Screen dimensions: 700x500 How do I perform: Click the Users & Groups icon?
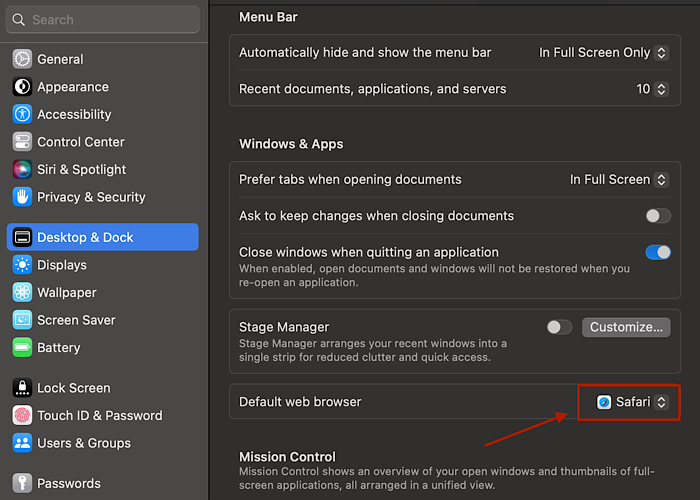pos(22,443)
